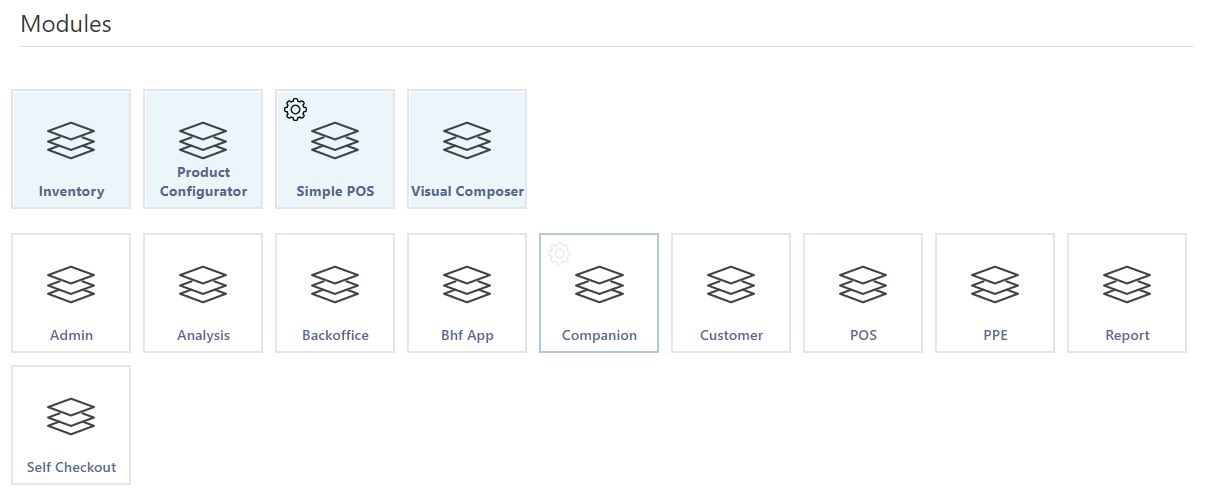Click the PPE module tile
This screenshot has height=493, width=1224.
995,293
